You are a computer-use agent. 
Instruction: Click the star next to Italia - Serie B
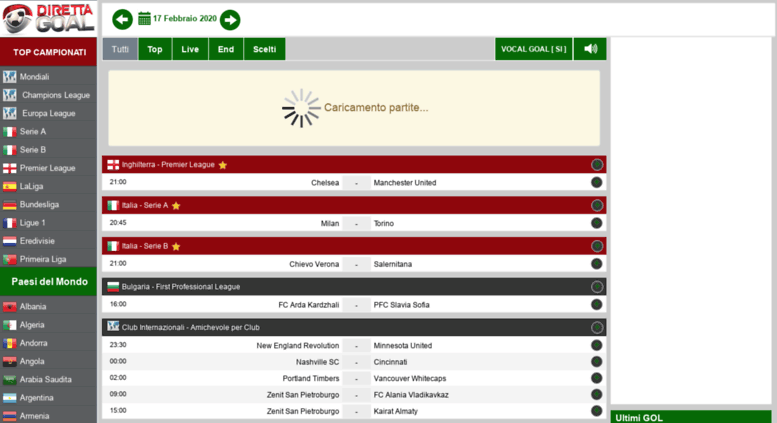click(x=176, y=246)
